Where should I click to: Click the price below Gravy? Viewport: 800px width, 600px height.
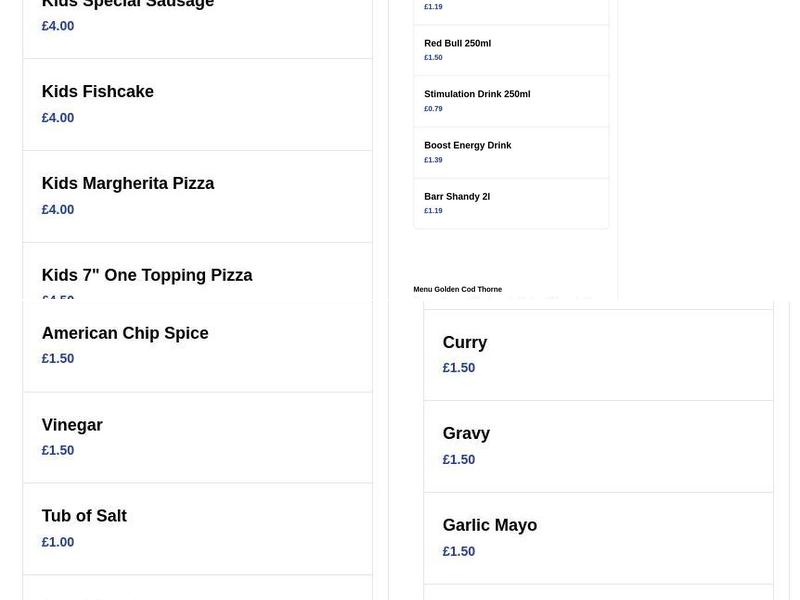click(x=459, y=460)
